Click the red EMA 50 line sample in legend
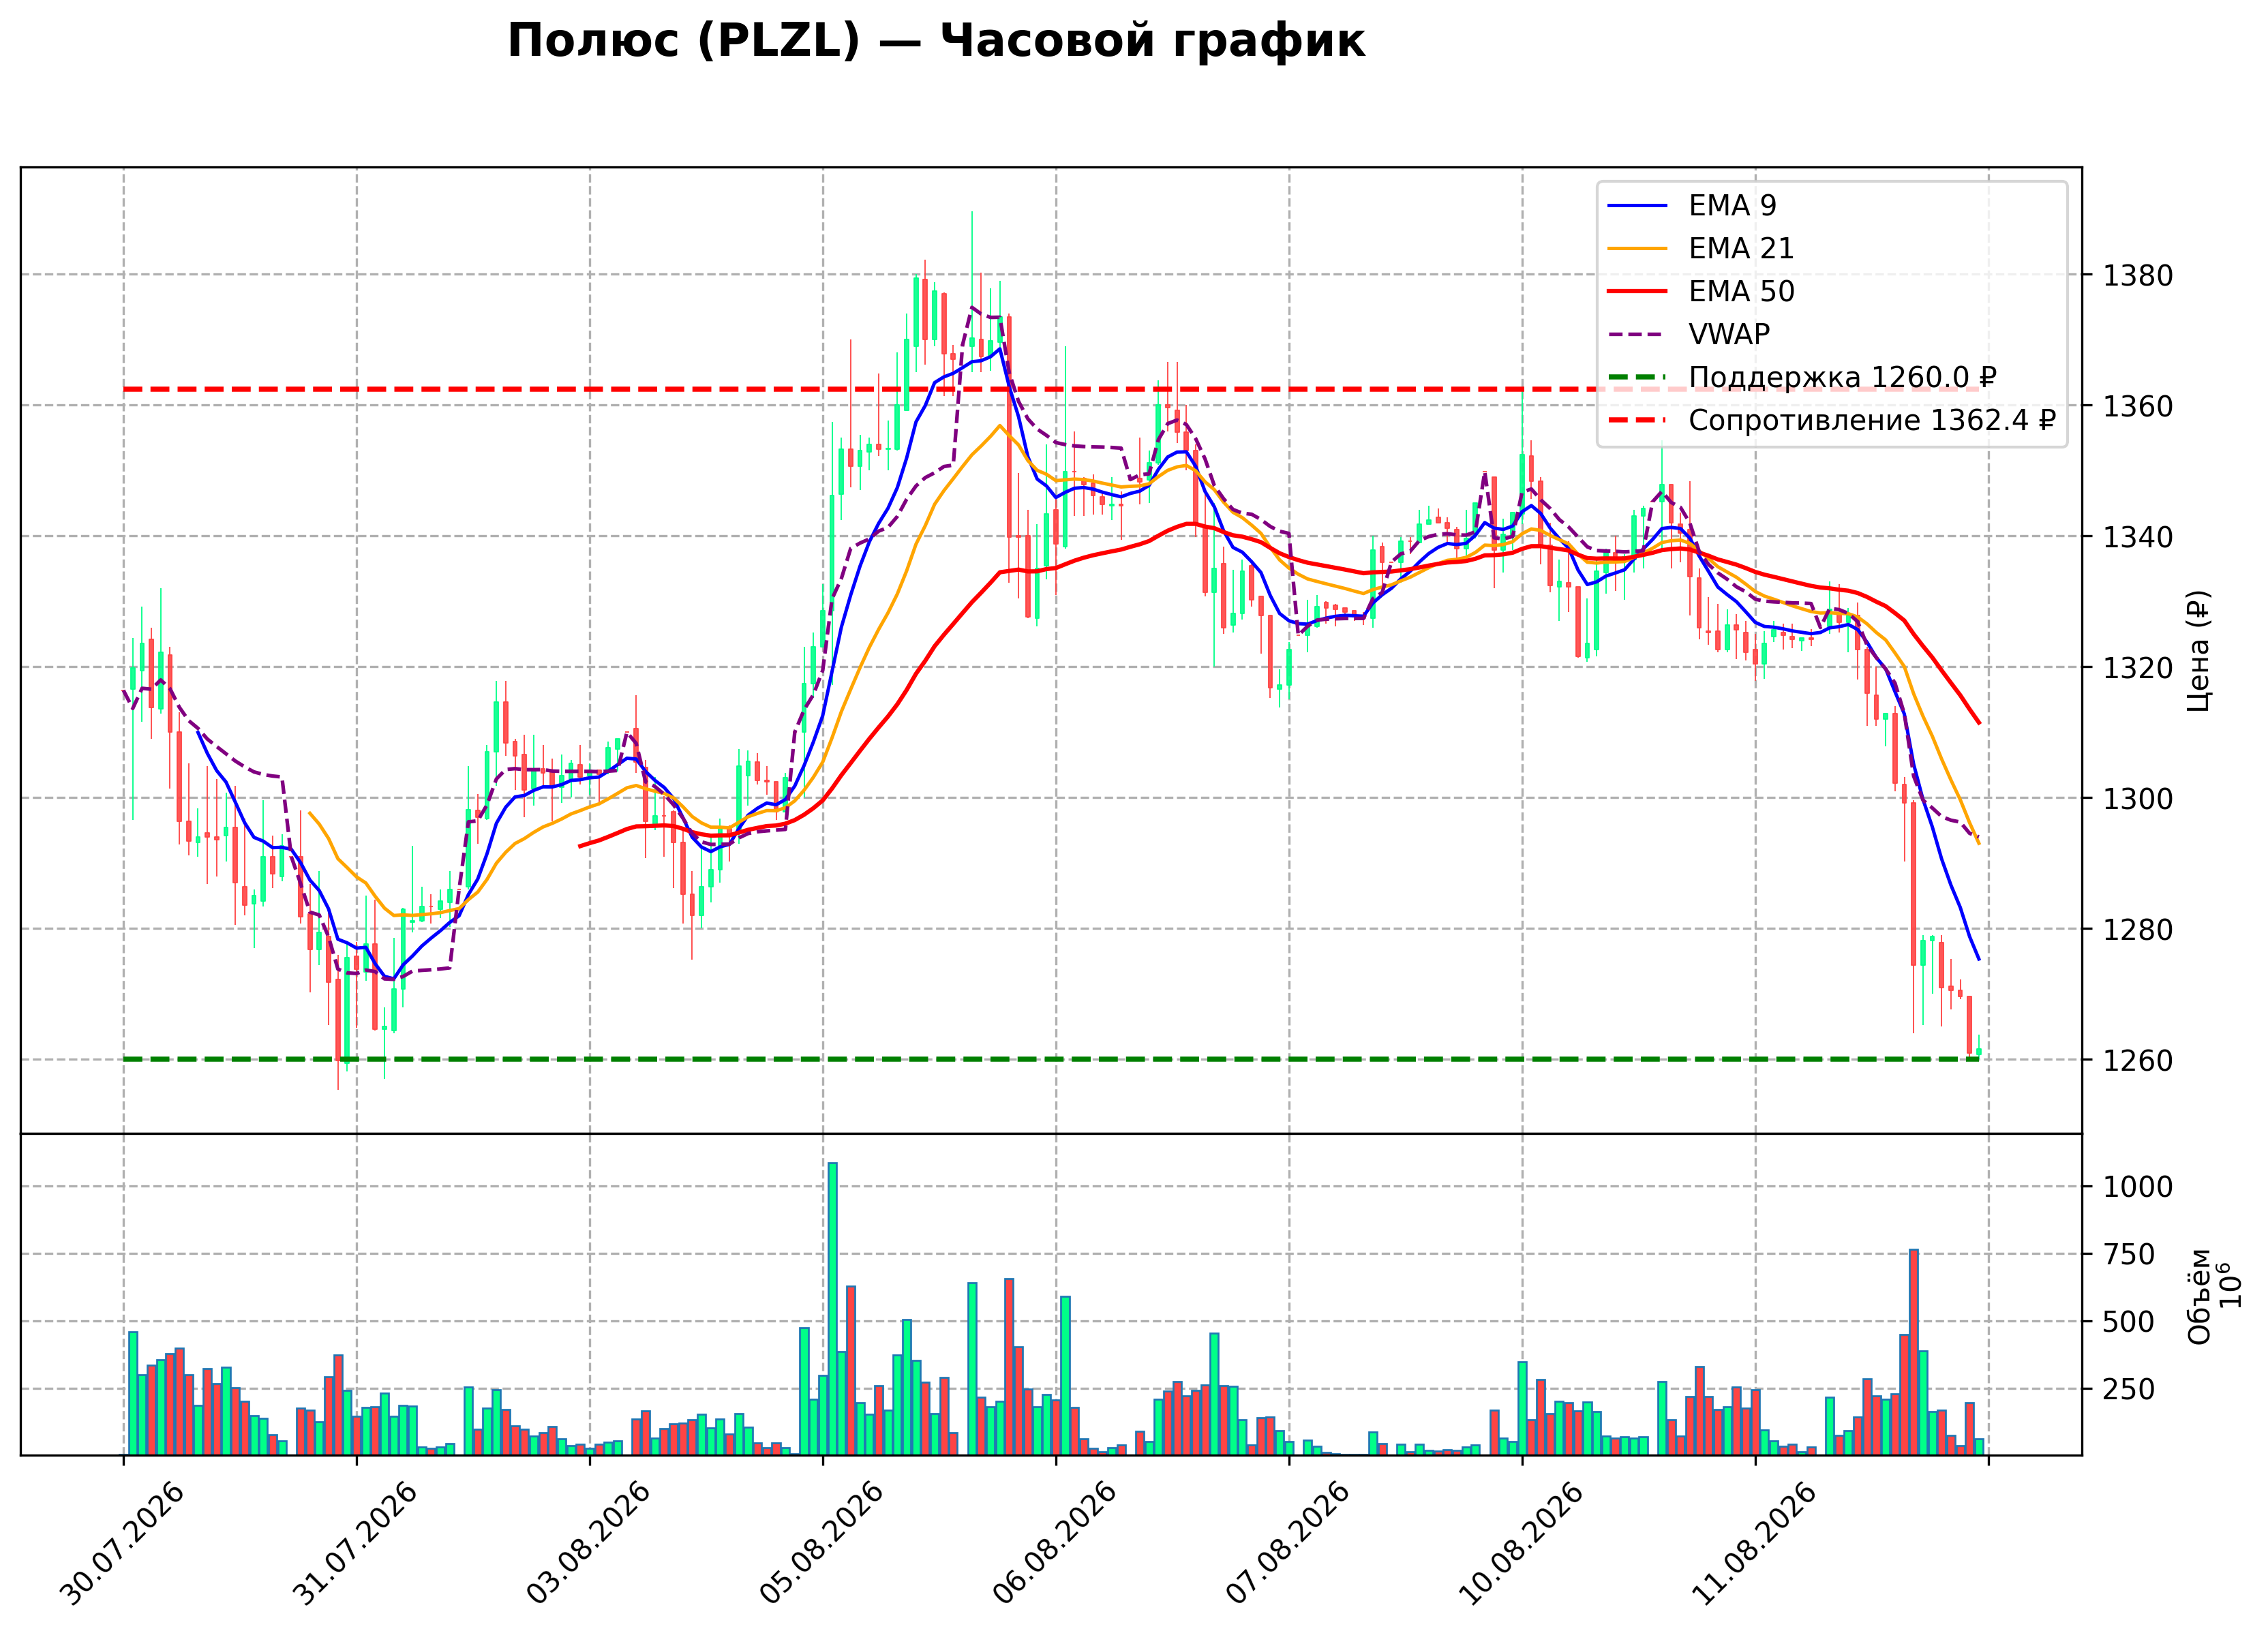 [1638, 292]
